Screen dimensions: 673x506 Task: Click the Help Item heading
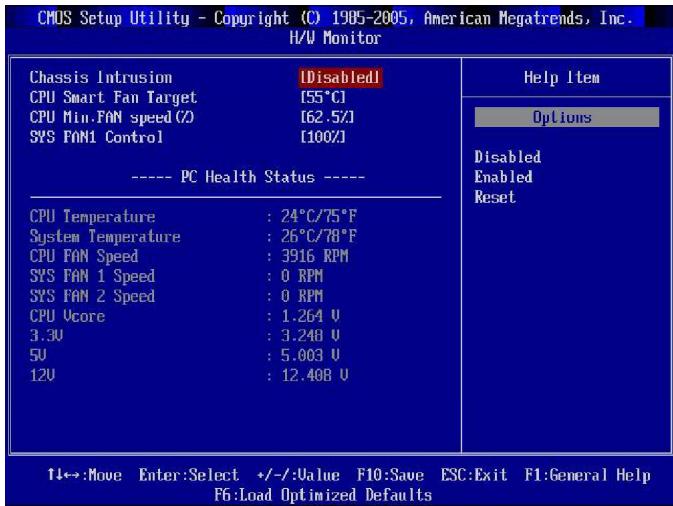click(x=562, y=78)
